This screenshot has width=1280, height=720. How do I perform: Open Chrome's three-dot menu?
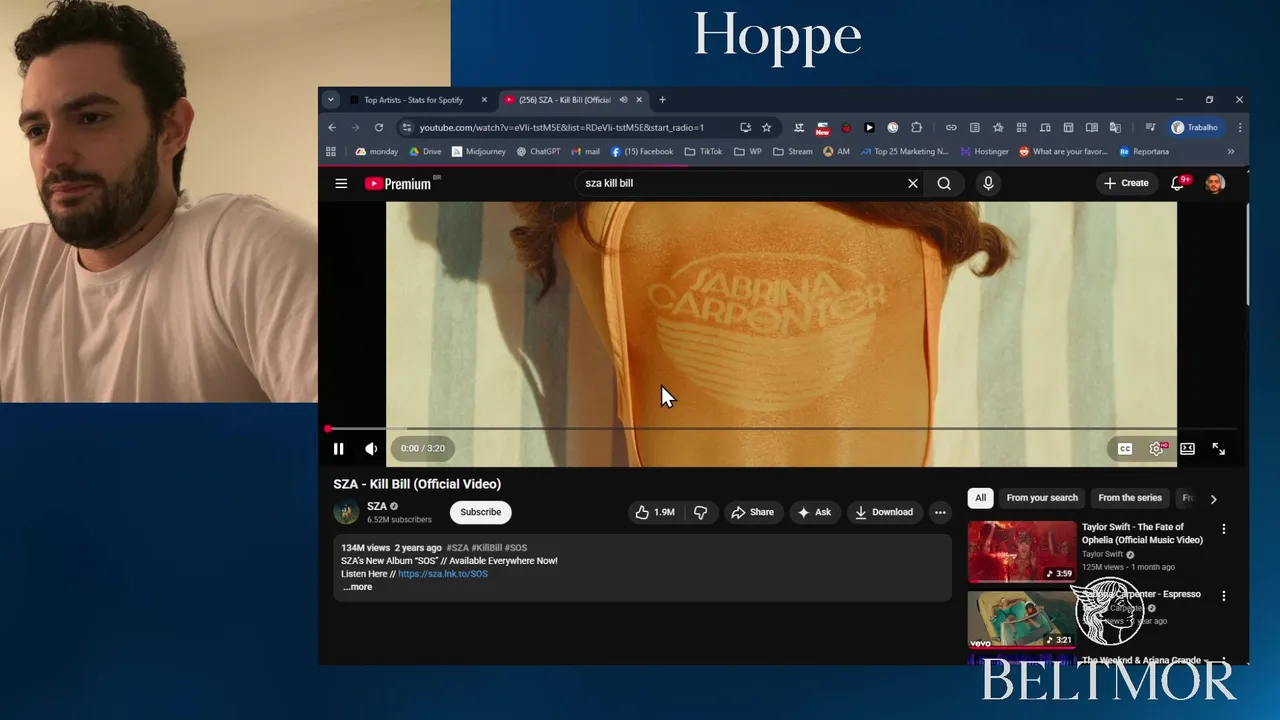(x=1240, y=127)
